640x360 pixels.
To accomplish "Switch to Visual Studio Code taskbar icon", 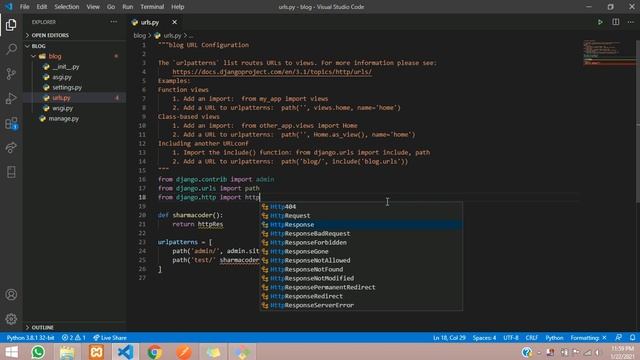I will pyautogui.click(x=125, y=352).
